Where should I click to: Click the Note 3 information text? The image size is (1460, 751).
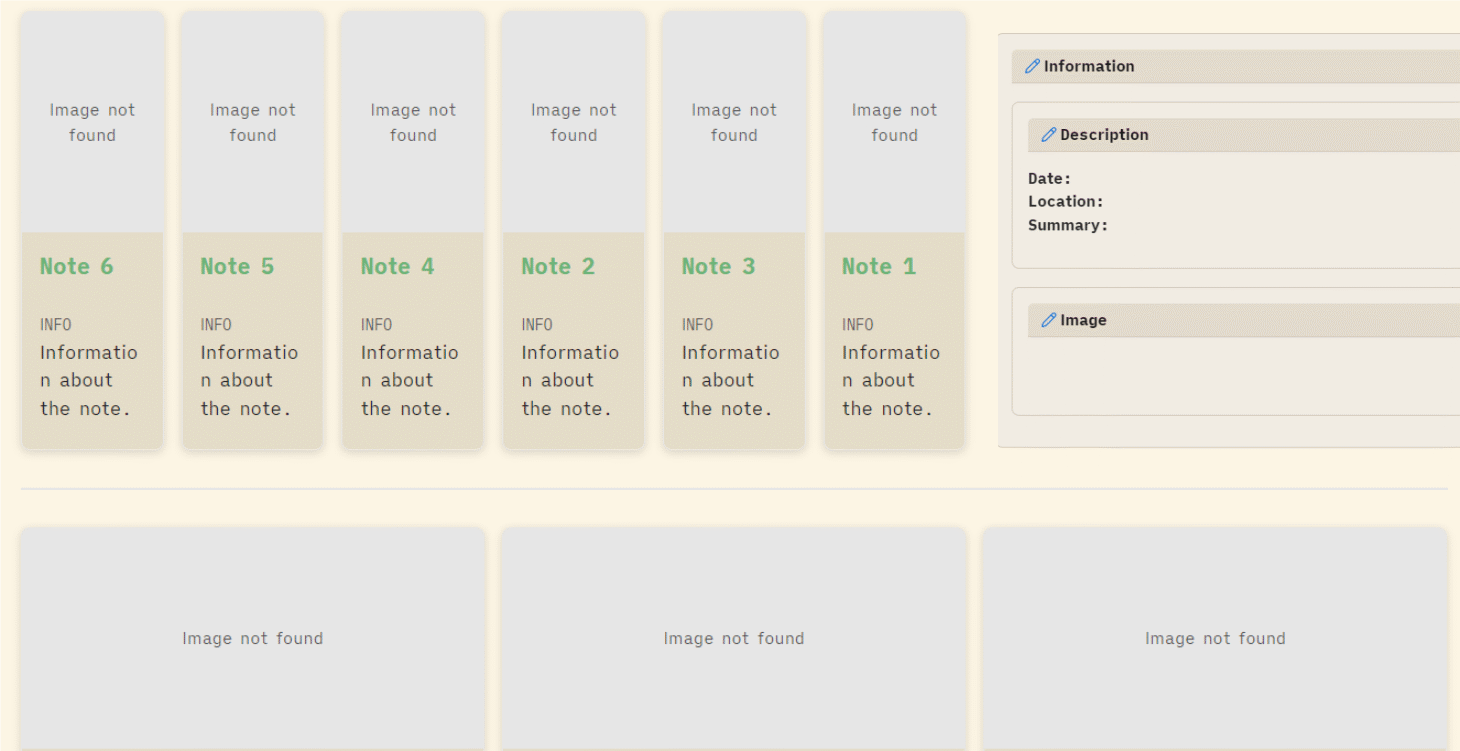click(x=730, y=381)
